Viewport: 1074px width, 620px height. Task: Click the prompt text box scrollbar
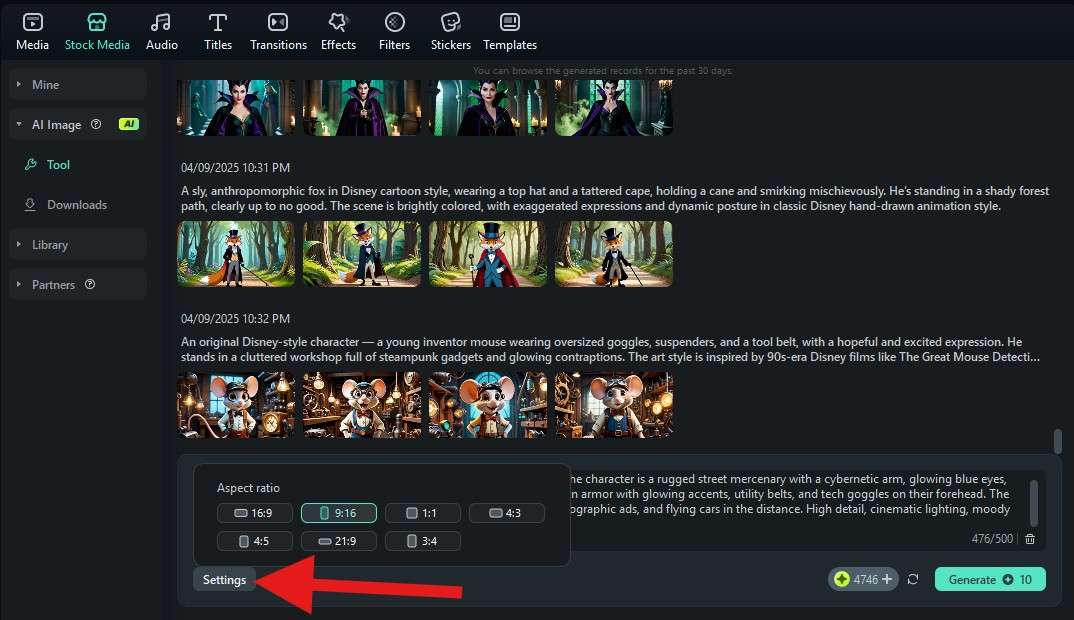point(1034,502)
